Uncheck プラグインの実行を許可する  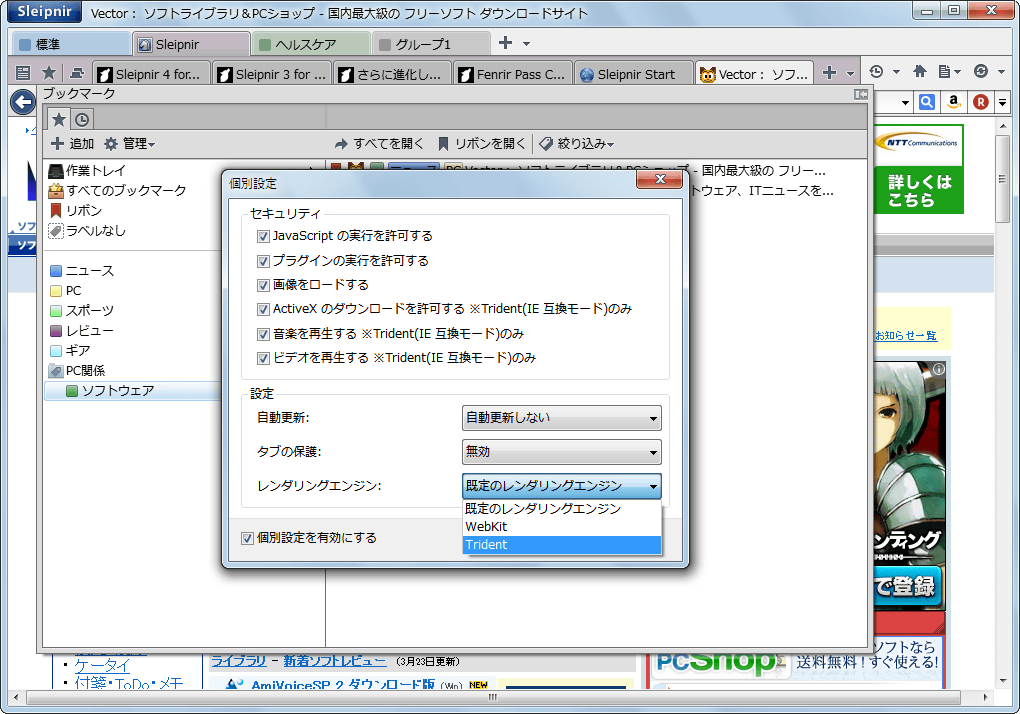pos(263,261)
